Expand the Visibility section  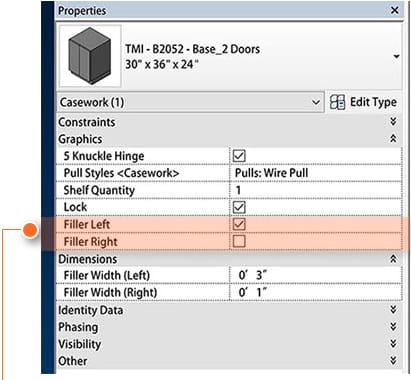click(x=393, y=344)
